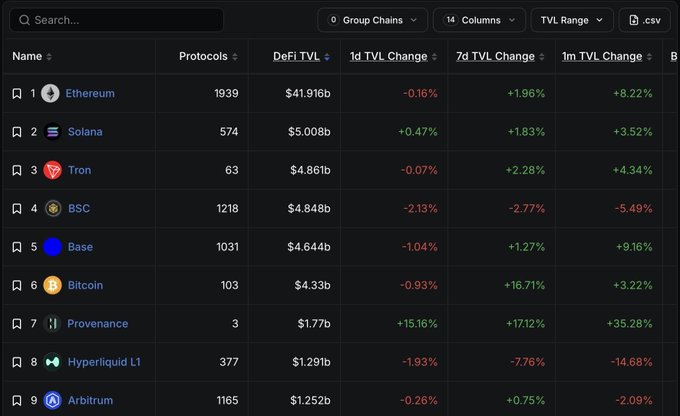The image size is (680, 416).
Task: Click the Tron chain logo
Action: click(x=52, y=170)
